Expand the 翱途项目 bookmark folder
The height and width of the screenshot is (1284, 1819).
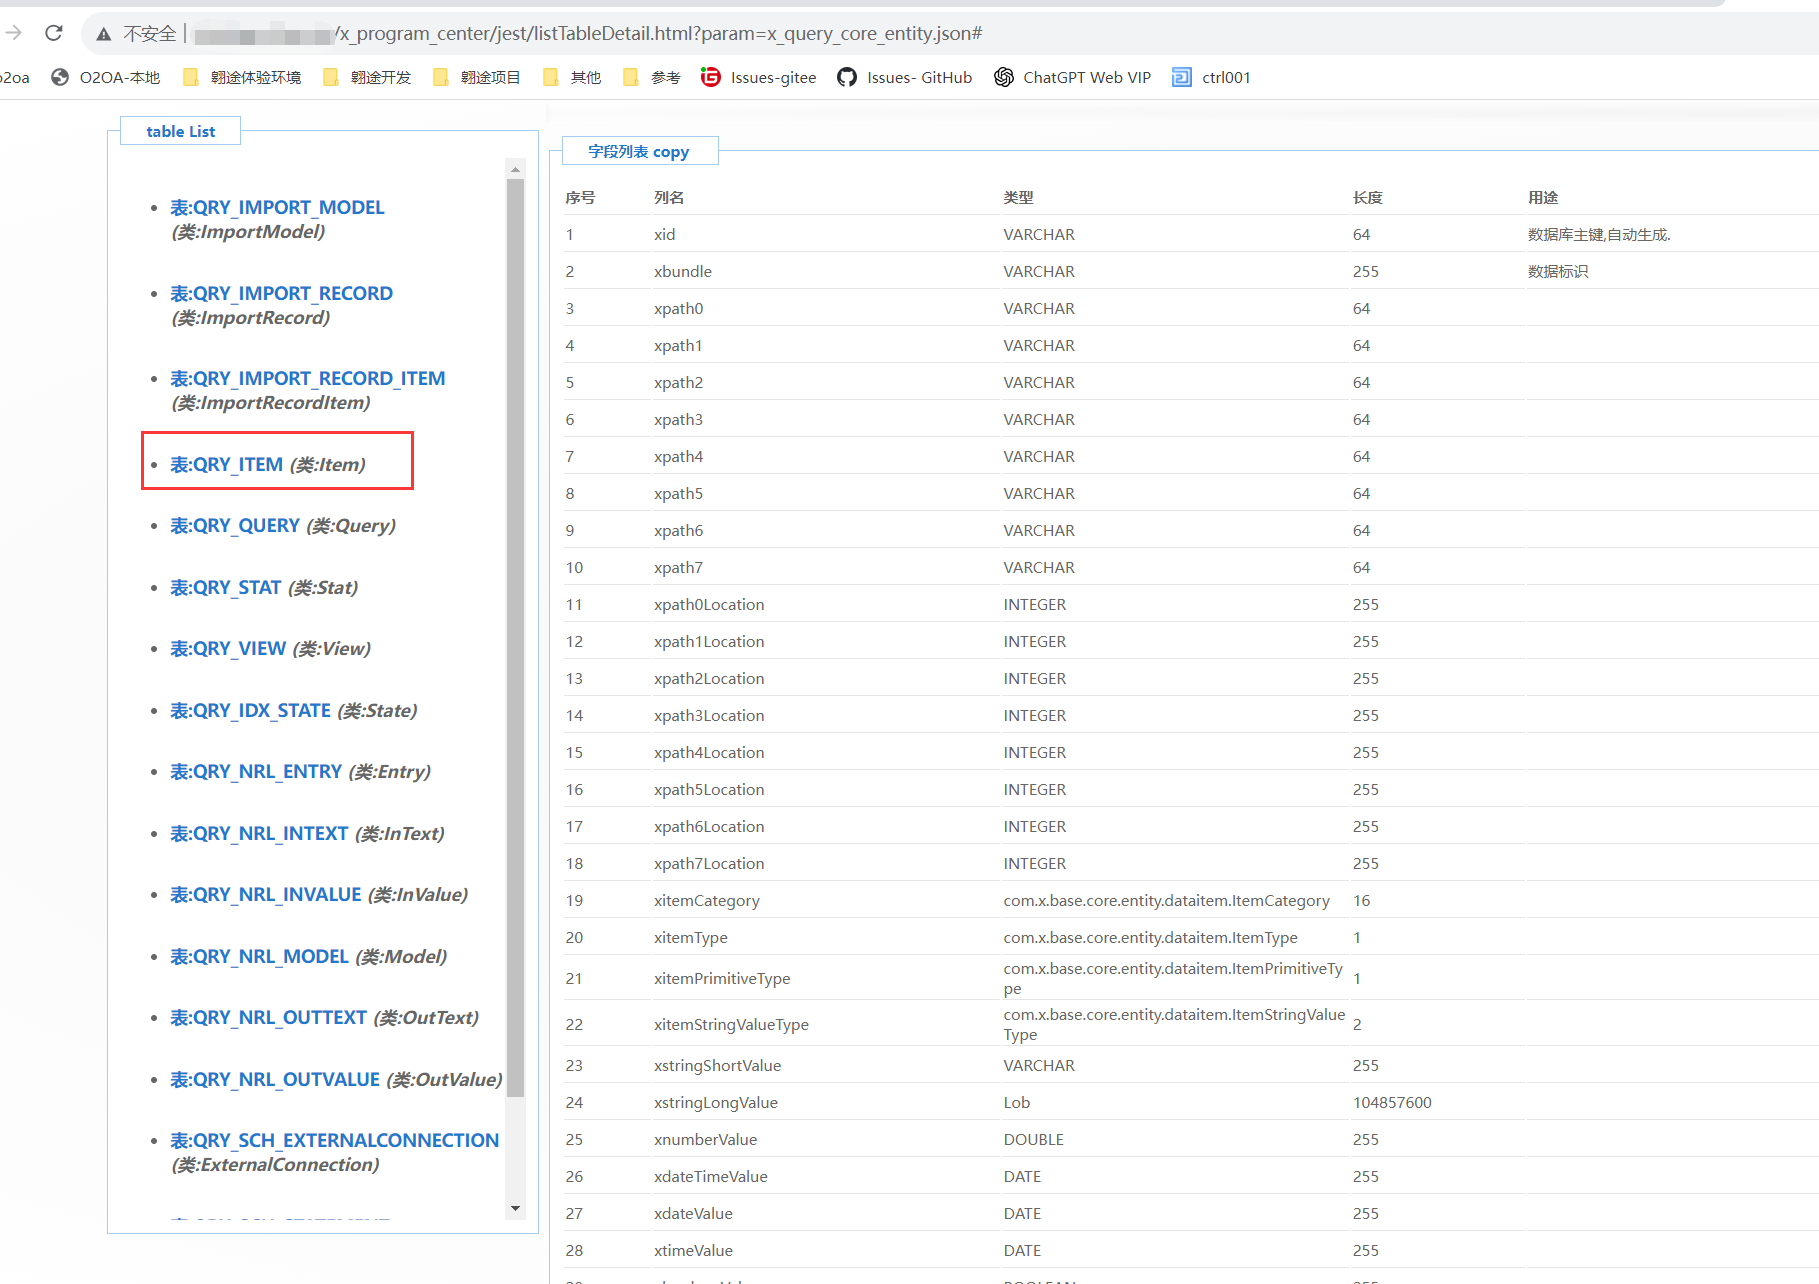pos(477,77)
